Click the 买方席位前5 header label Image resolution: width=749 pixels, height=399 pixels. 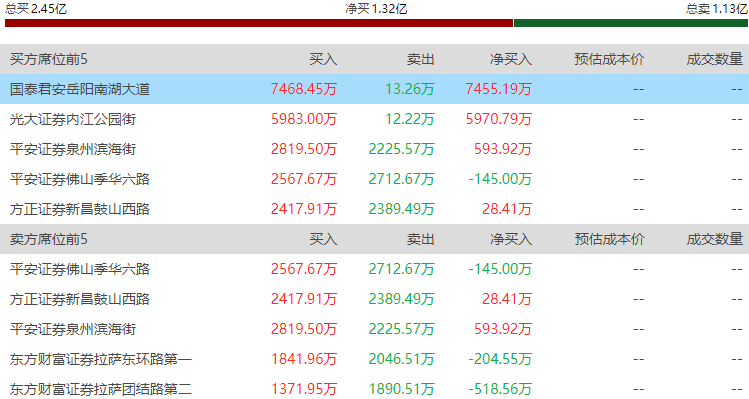coord(49,59)
